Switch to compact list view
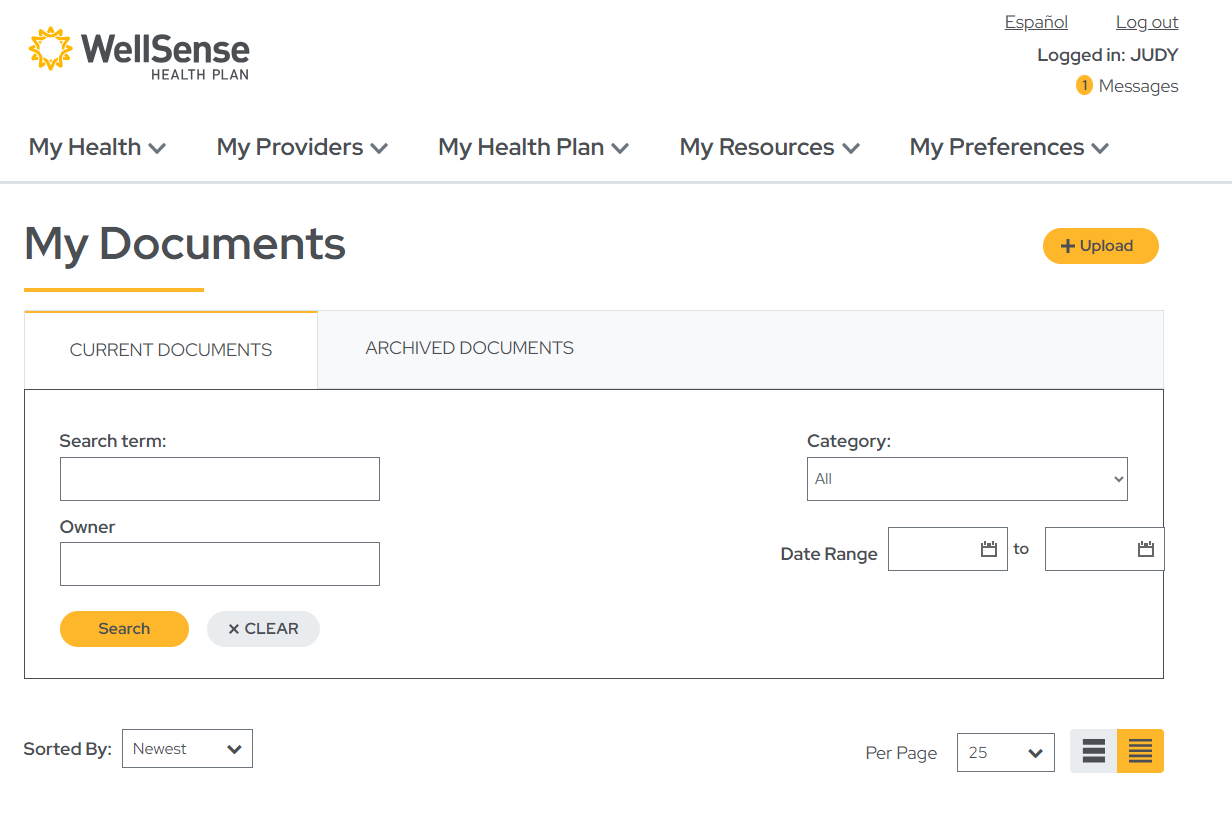1232x820 pixels. pos(1093,751)
